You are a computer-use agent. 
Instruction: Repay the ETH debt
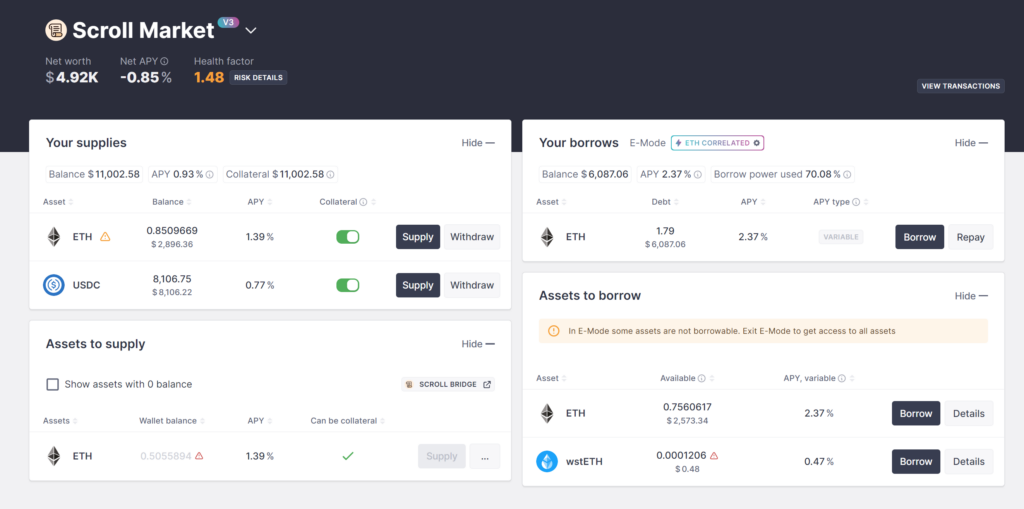pyautogui.click(x=970, y=237)
